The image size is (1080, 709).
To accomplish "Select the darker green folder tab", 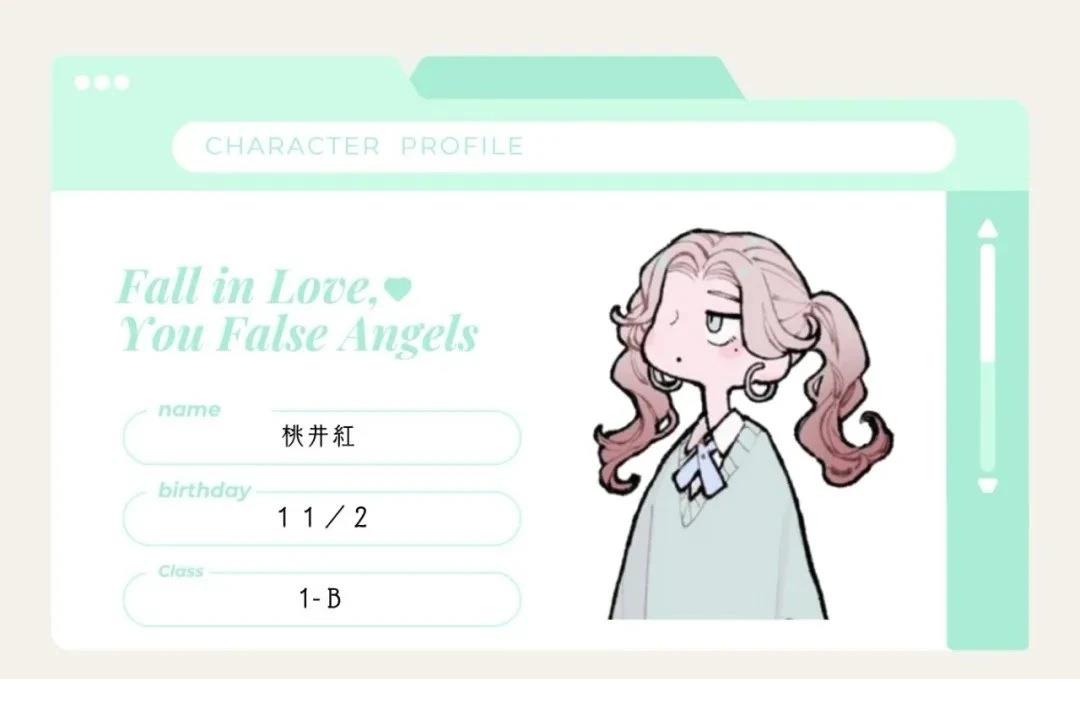I will point(577,78).
